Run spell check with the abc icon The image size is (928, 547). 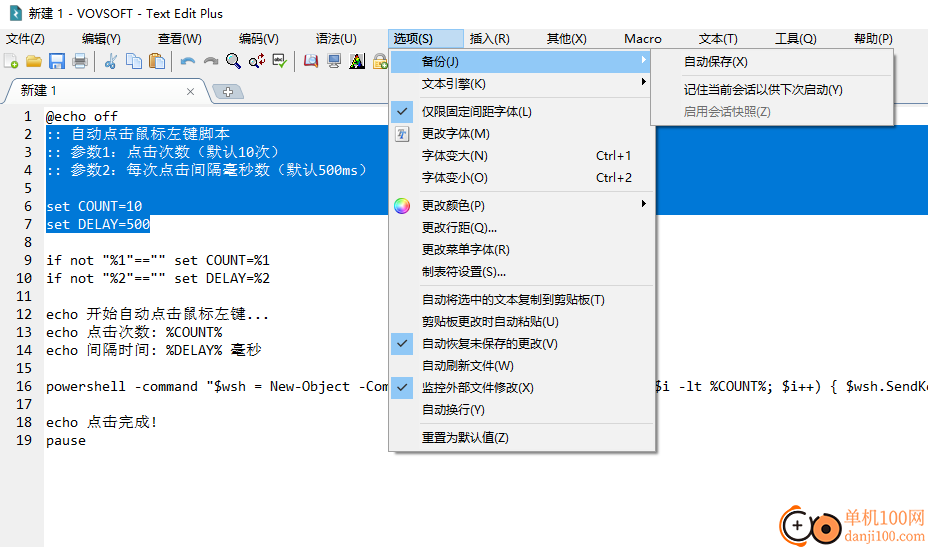pyautogui.click(x=280, y=60)
